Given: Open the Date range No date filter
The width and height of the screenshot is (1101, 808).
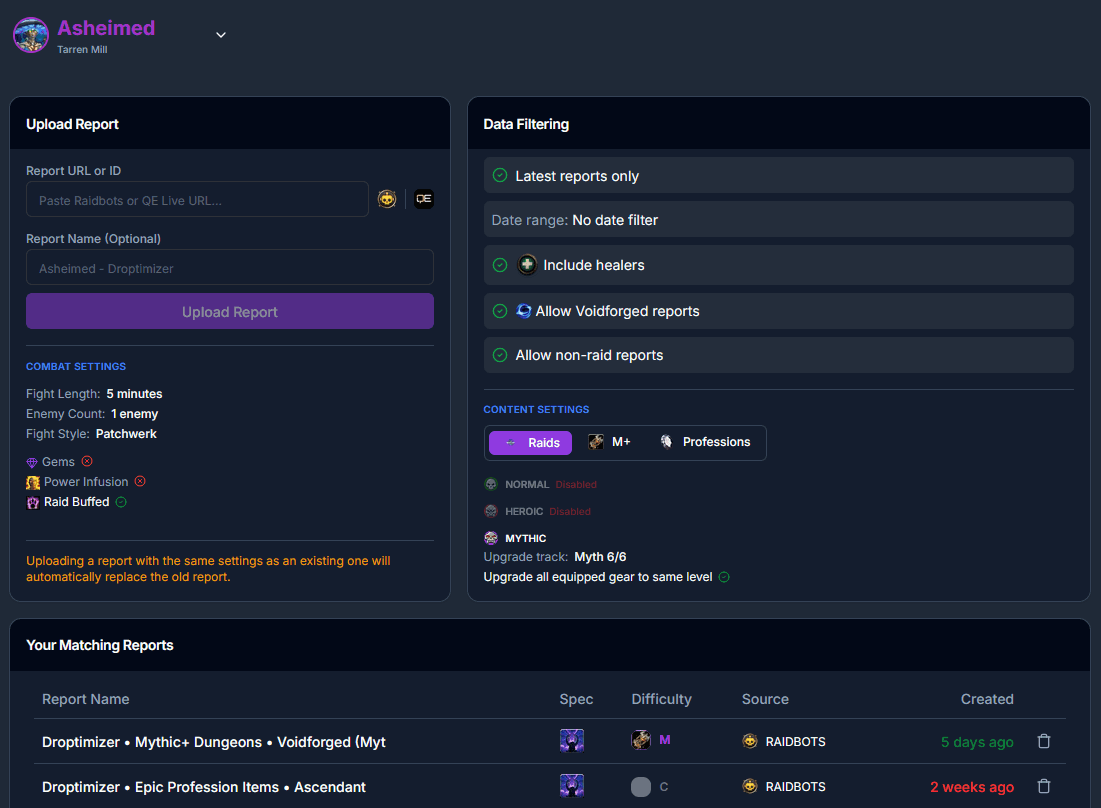Looking at the screenshot, I should tap(778, 220).
